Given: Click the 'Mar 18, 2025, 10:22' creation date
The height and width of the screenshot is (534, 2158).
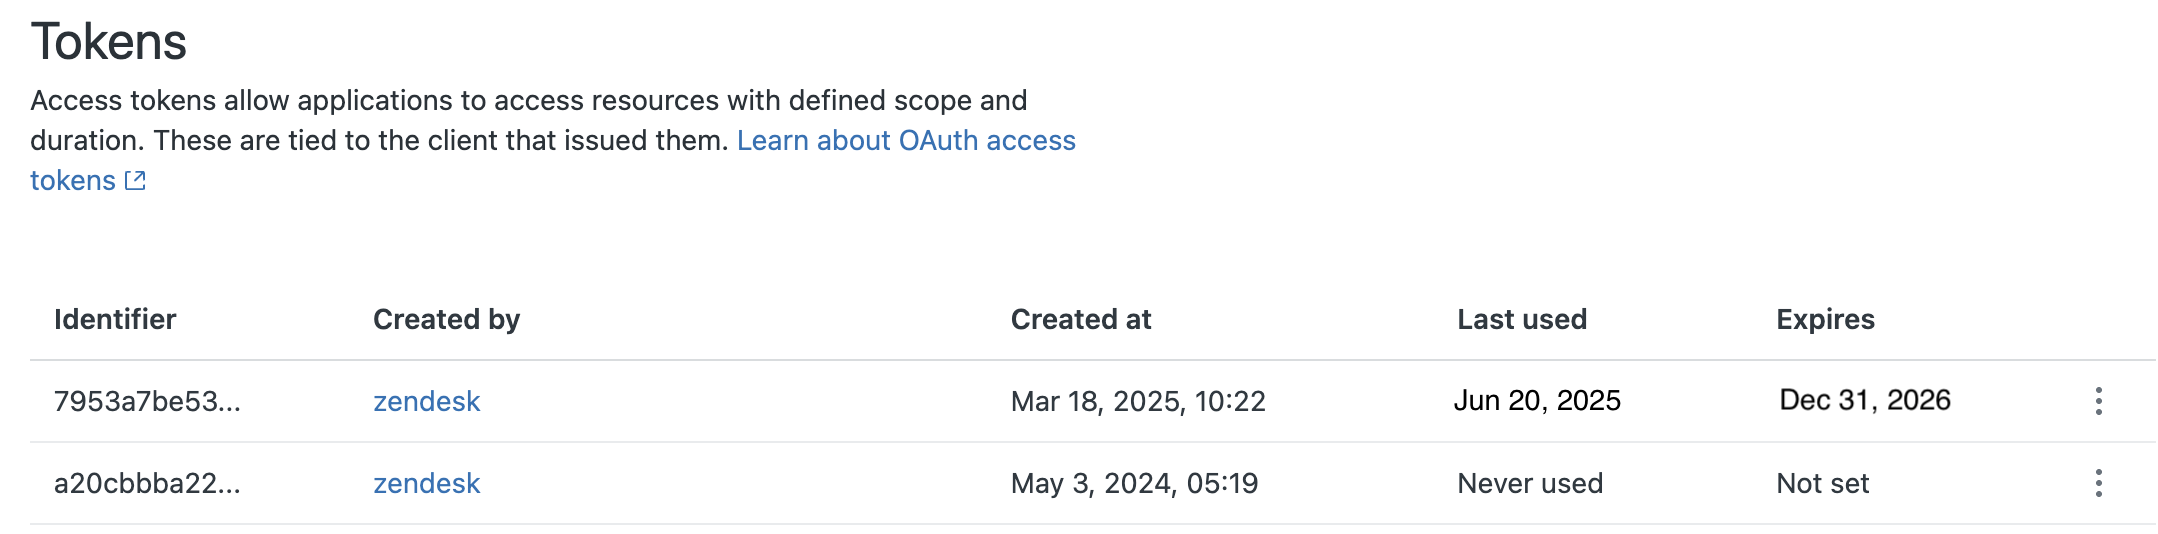Looking at the screenshot, I should pyautogui.click(x=1138, y=401).
